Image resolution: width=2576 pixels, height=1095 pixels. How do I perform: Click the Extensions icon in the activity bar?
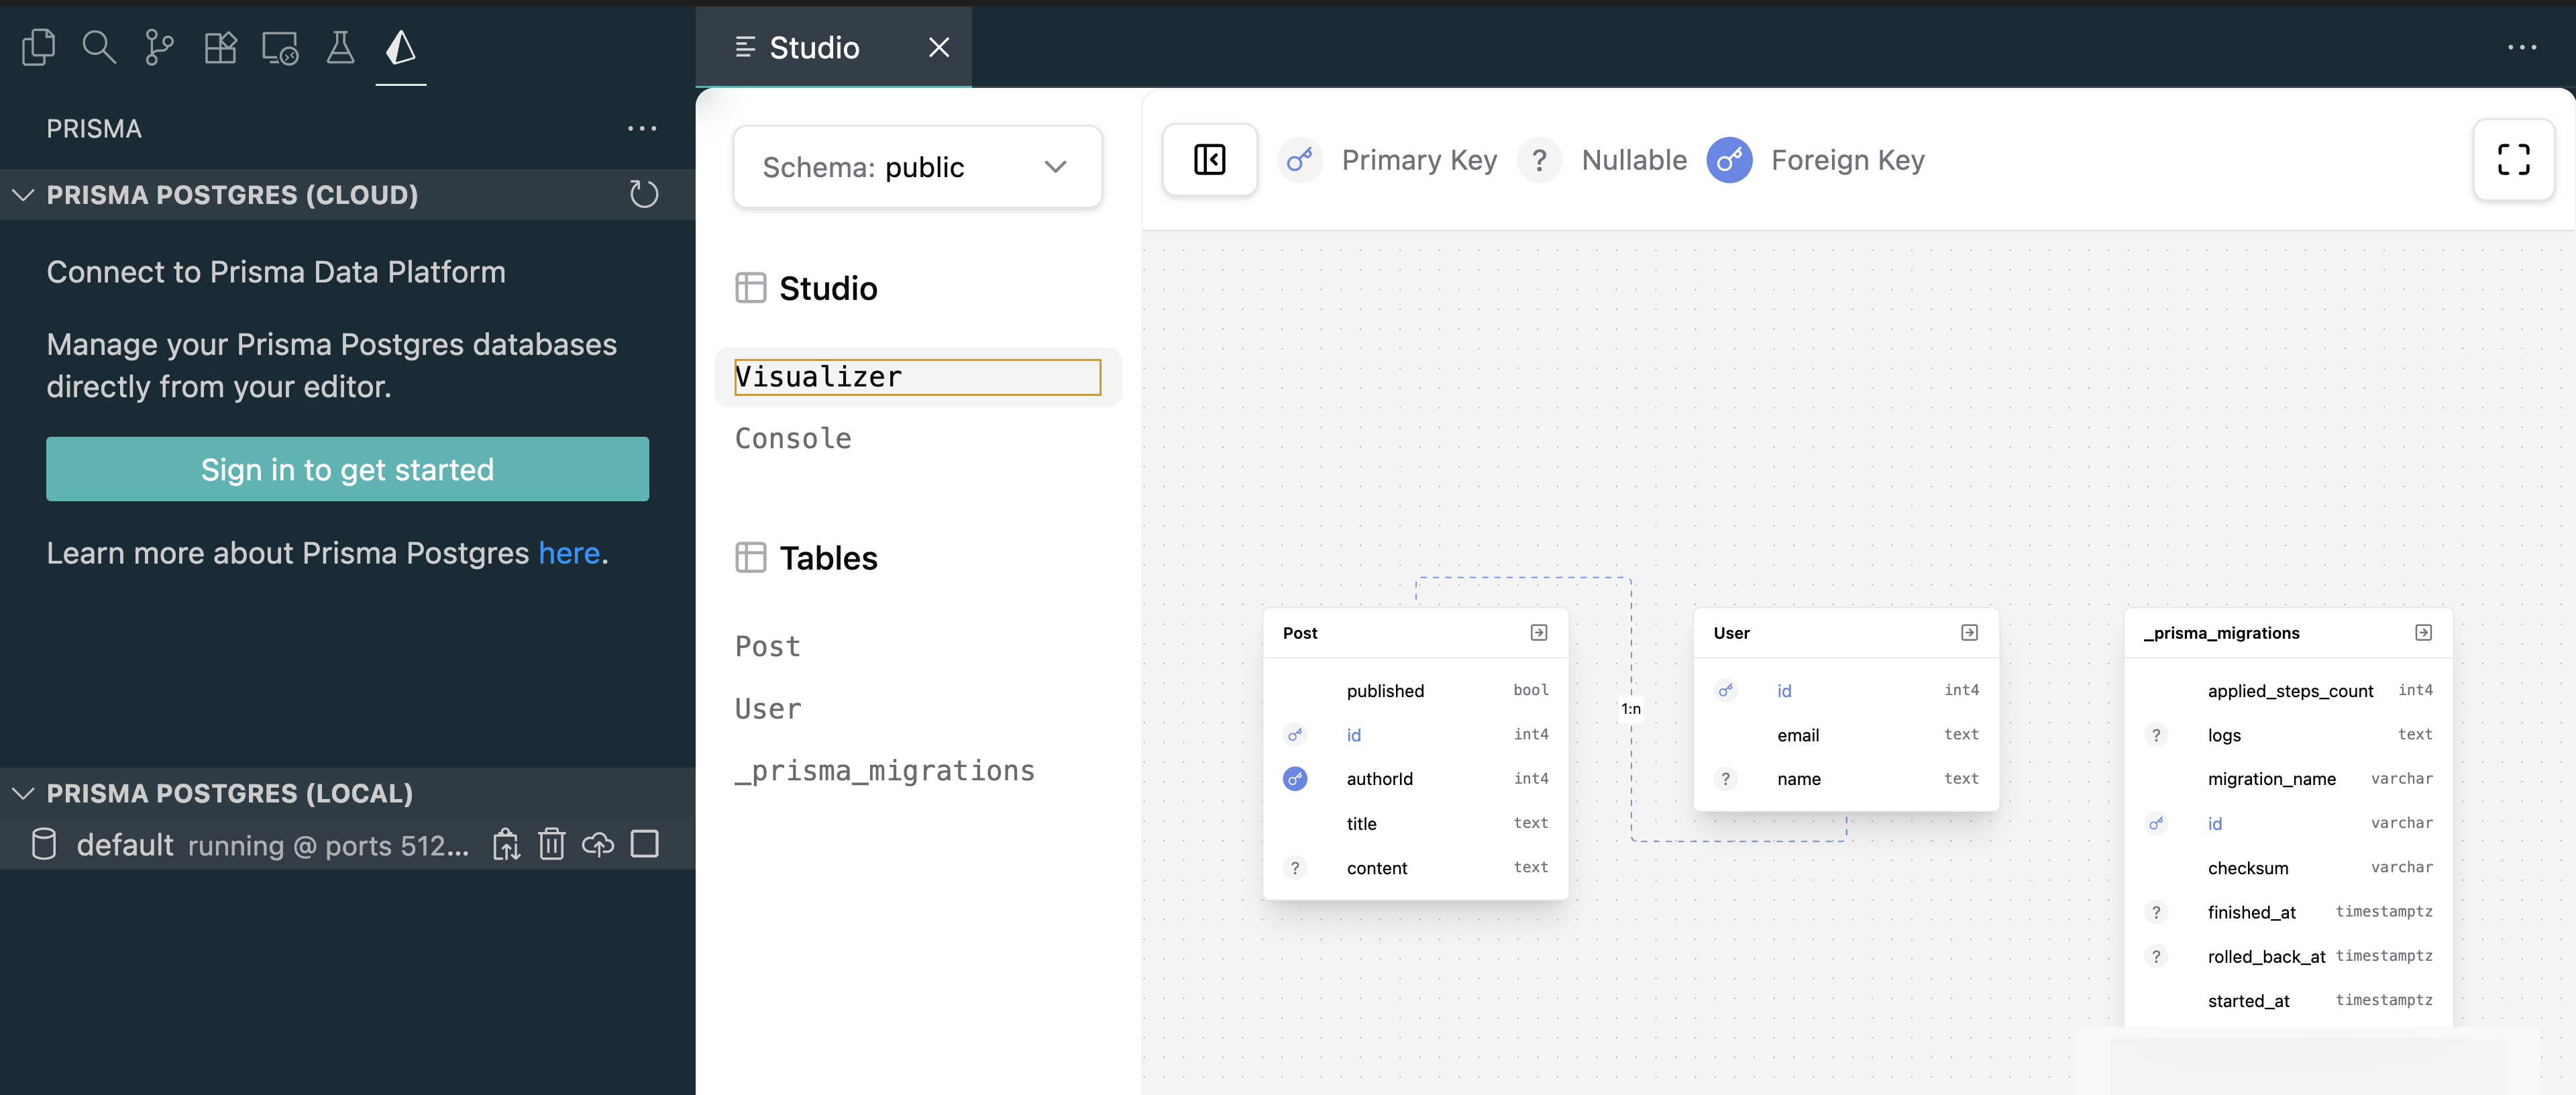(220, 47)
